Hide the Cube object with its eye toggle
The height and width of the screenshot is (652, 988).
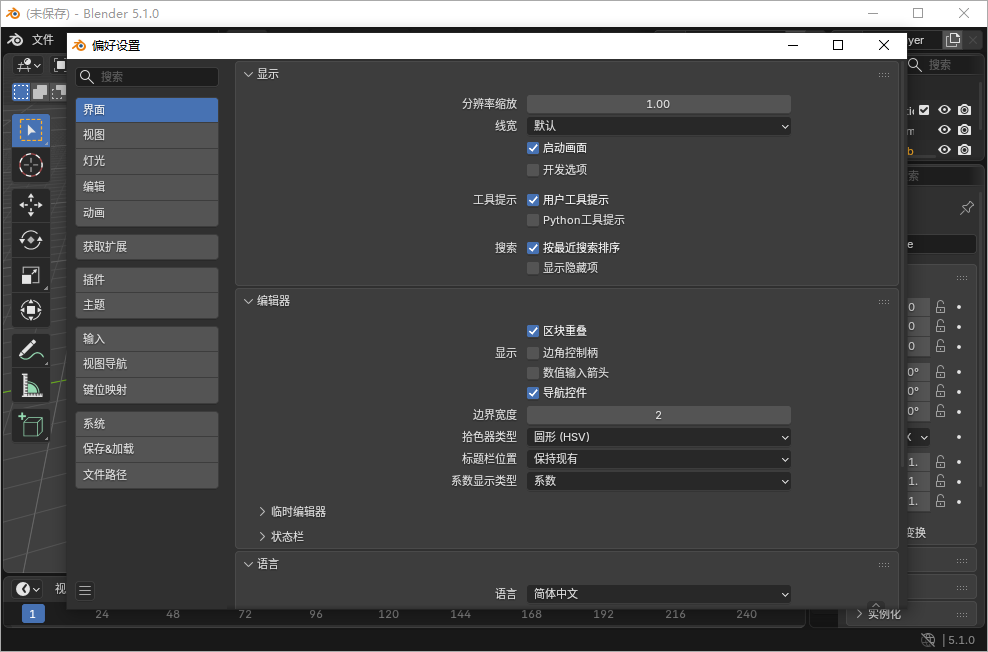coord(944,150)
